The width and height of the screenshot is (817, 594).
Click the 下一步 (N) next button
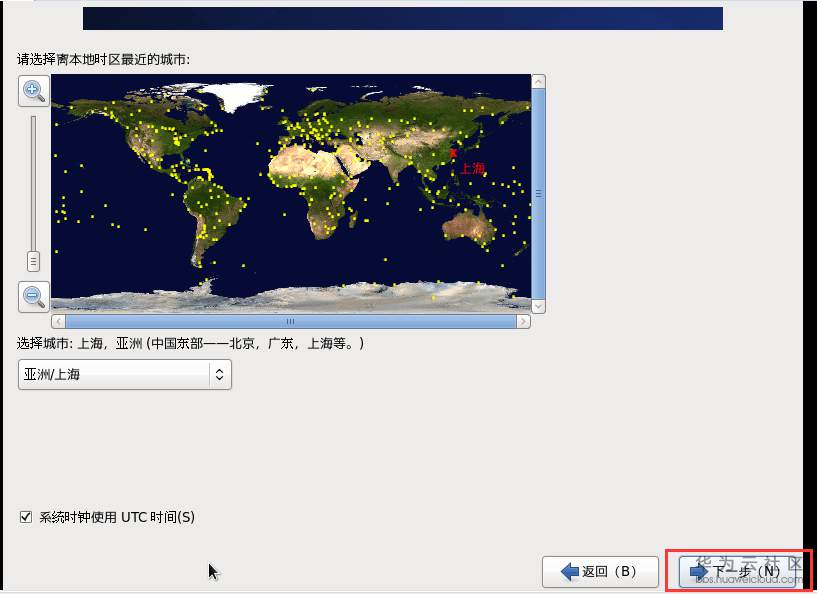[x=737, y=572]
